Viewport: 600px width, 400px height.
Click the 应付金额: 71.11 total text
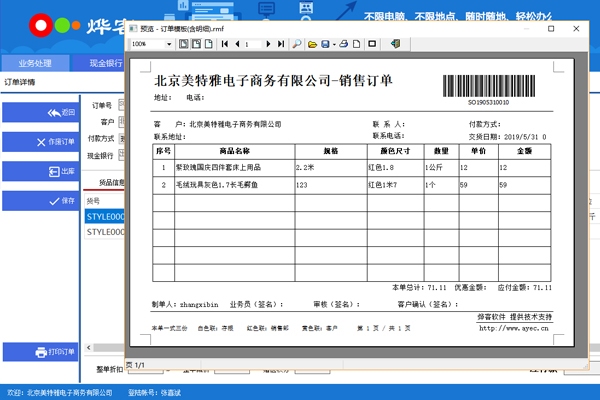[525, 287]
